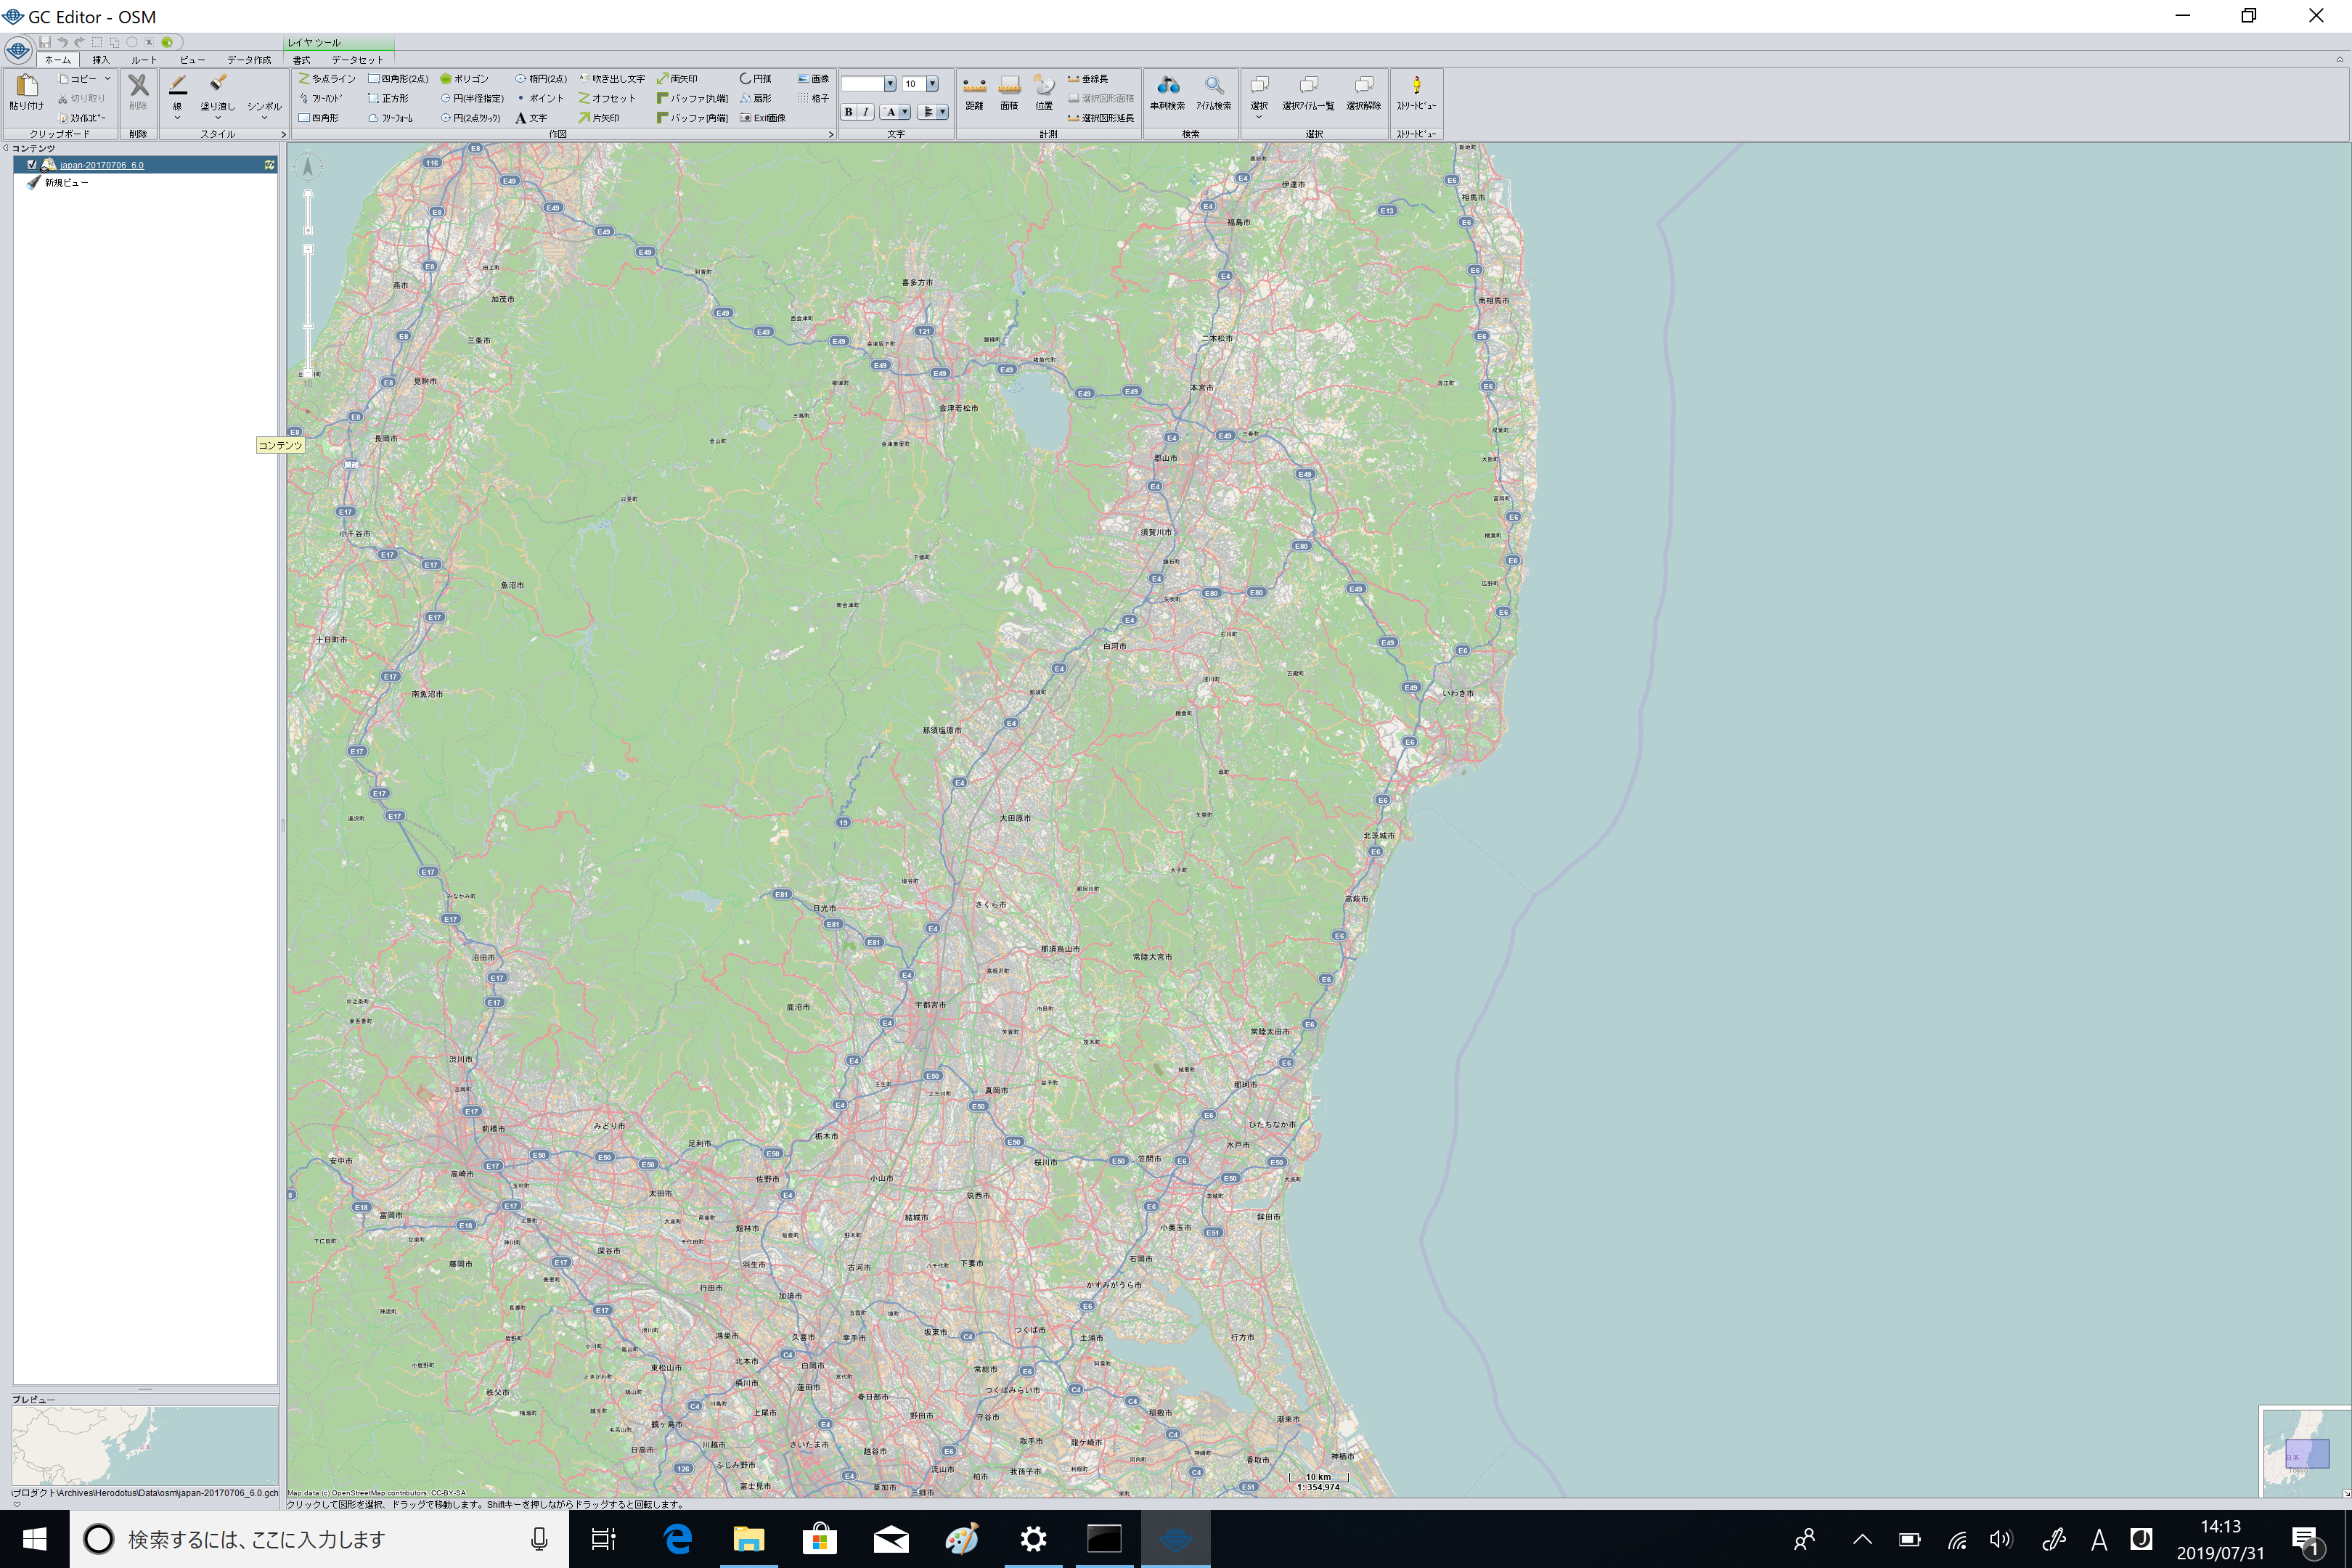Viewport: 2352px width, 1568px height.
Task: Toggle italic text formatting
Action: coord(866,112)
